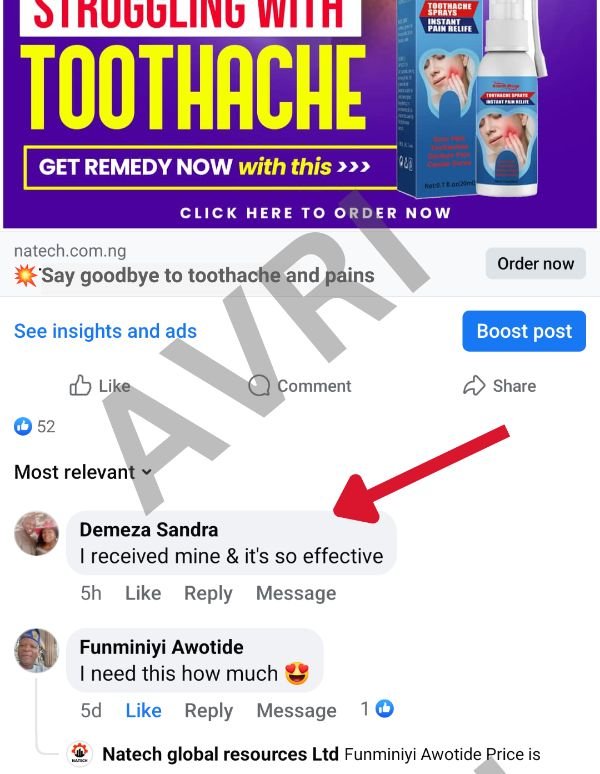Open Demeza Sandra's profile picture
600x774 pixels.
point(36,533)
